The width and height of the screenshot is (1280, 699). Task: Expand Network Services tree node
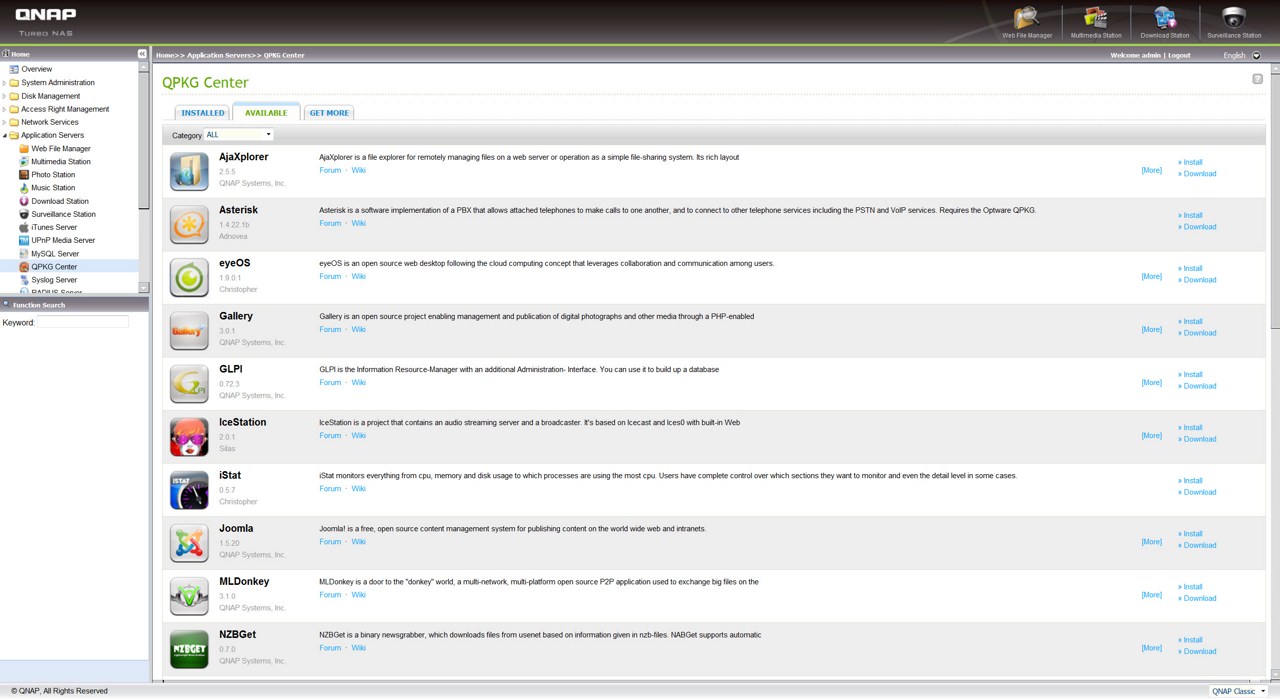[4, 122]
